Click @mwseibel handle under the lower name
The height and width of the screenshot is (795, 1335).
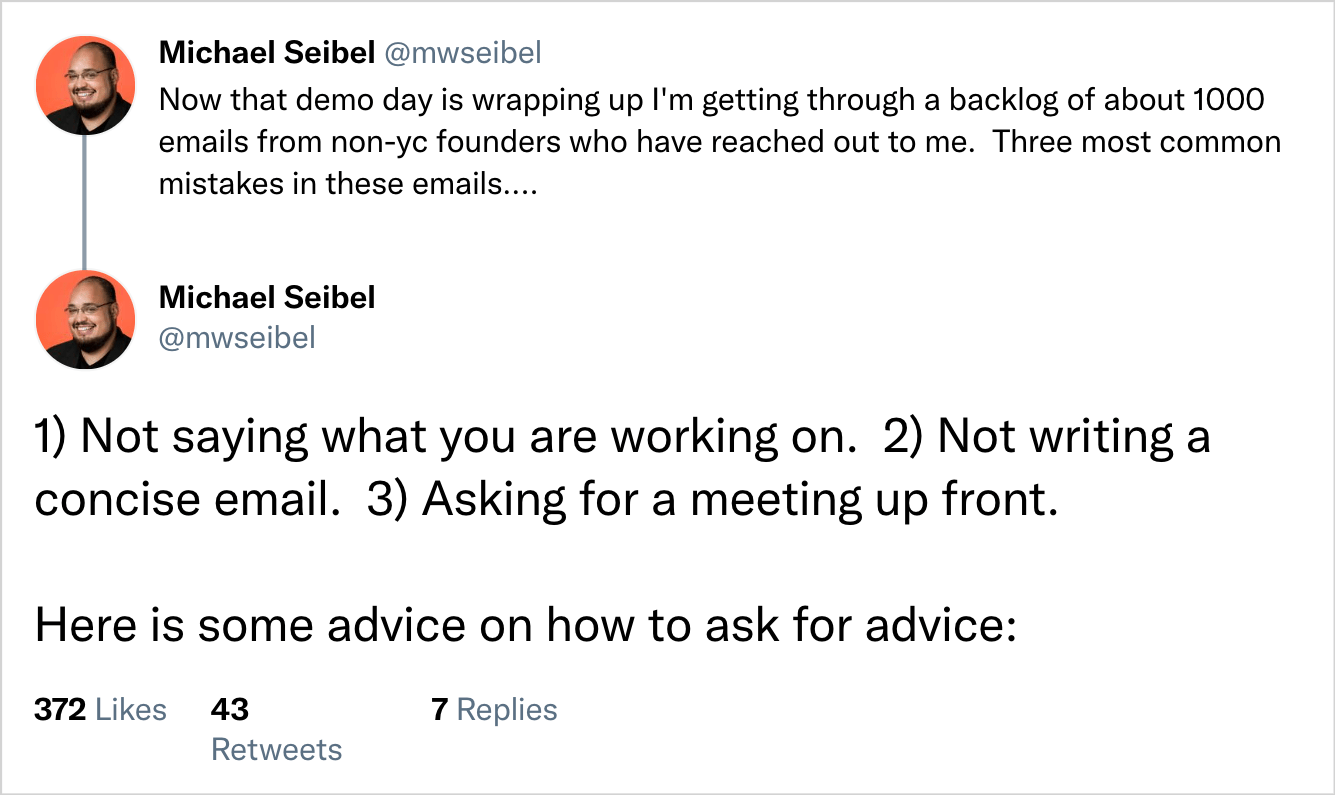coord(237,338)
